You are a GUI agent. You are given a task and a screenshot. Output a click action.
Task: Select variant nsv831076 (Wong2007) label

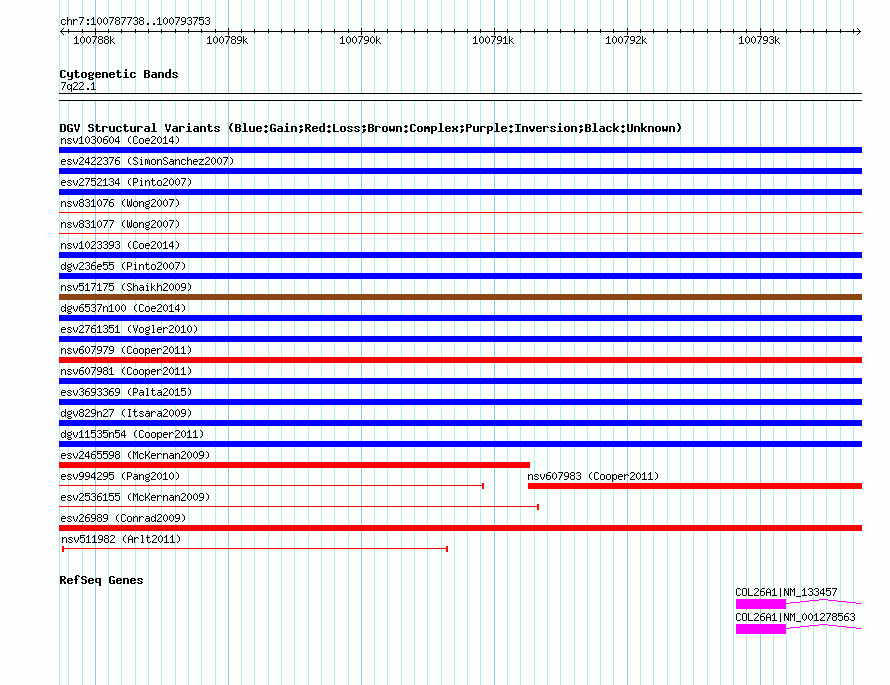(120, 203)
